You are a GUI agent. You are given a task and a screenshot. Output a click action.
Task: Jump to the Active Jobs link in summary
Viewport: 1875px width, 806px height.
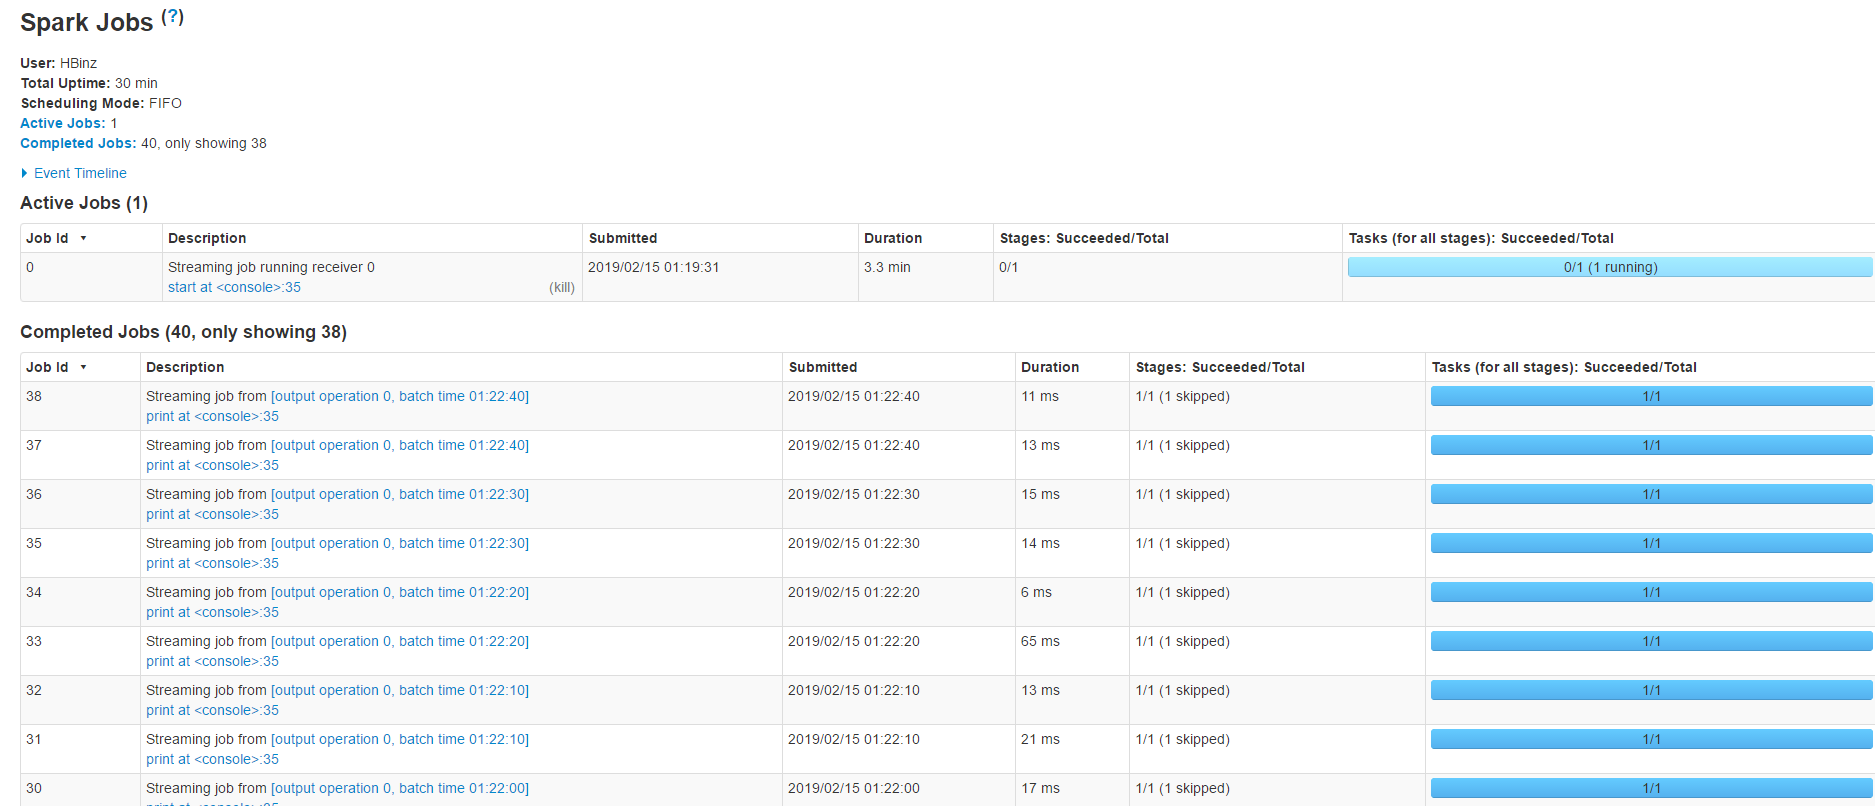[x=63, y=123]
